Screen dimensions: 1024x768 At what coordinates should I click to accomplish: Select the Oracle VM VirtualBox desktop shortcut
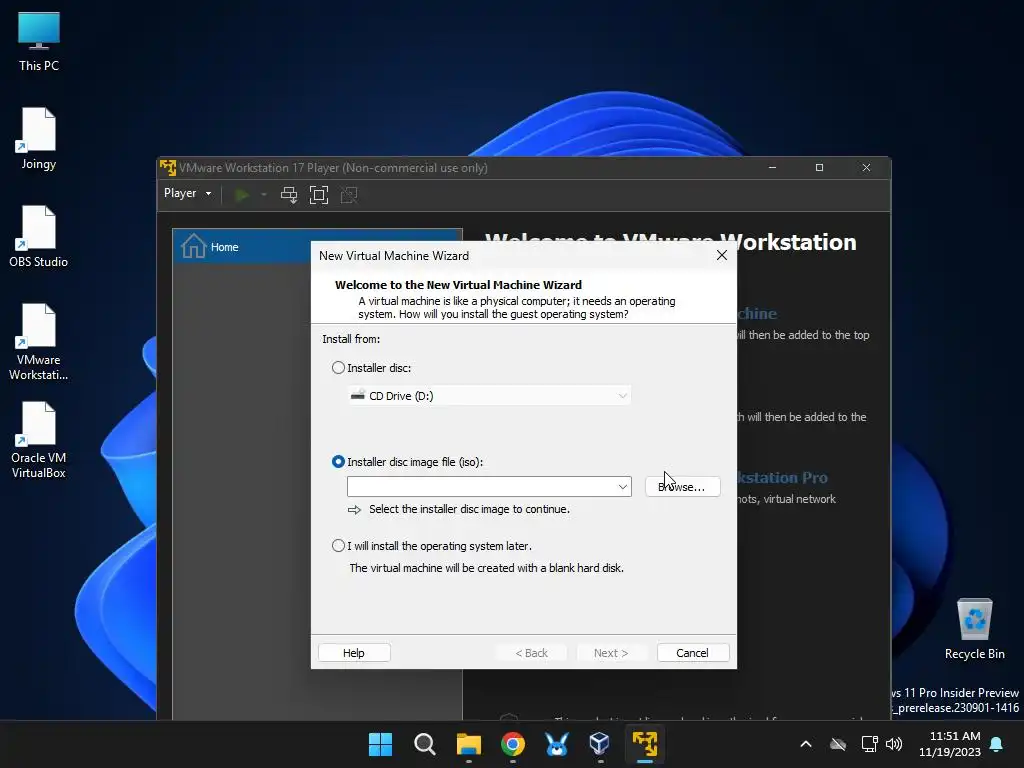click(x=39, y=440)
